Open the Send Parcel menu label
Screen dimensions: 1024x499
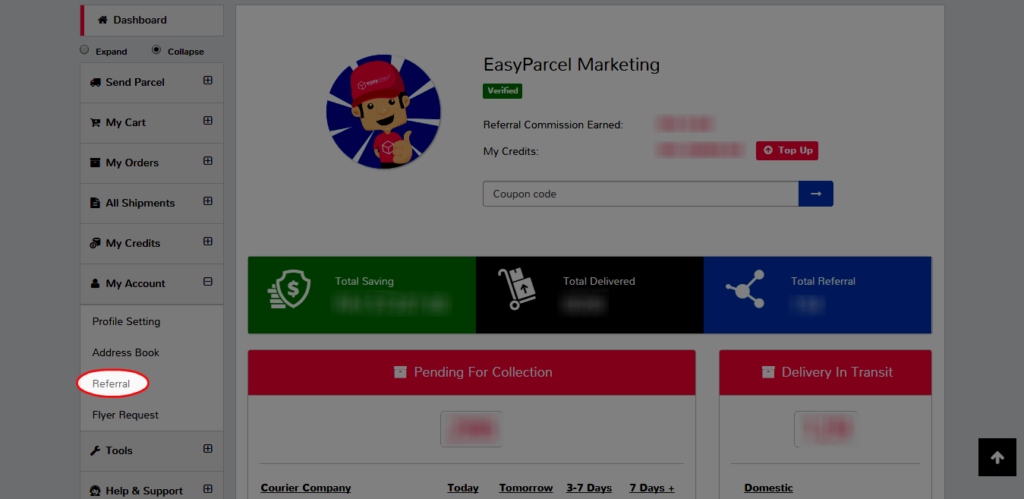click(135, 82)
